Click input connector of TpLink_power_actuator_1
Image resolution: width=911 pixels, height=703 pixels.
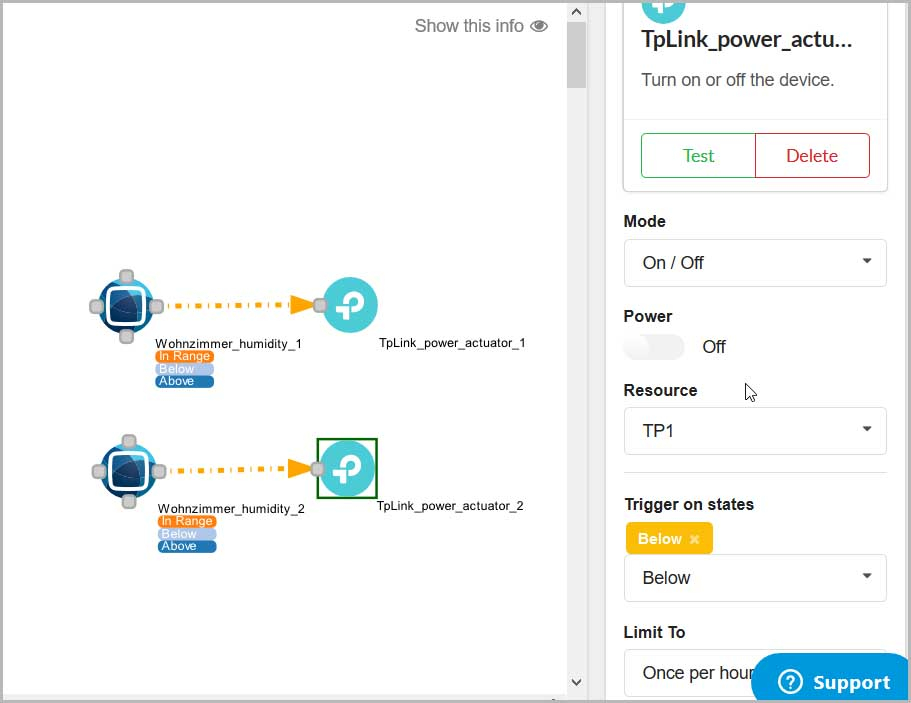click(x=320, y=305)
